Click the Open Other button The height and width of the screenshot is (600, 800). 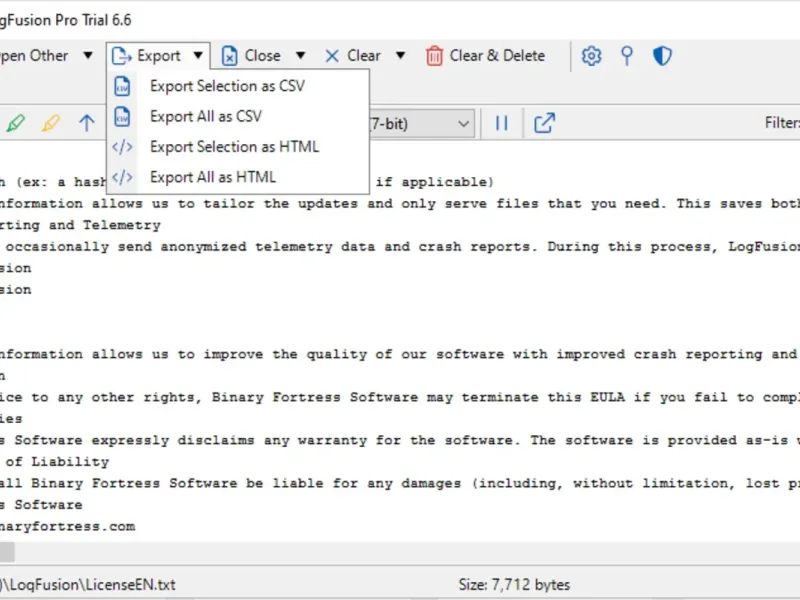point(34,56)
